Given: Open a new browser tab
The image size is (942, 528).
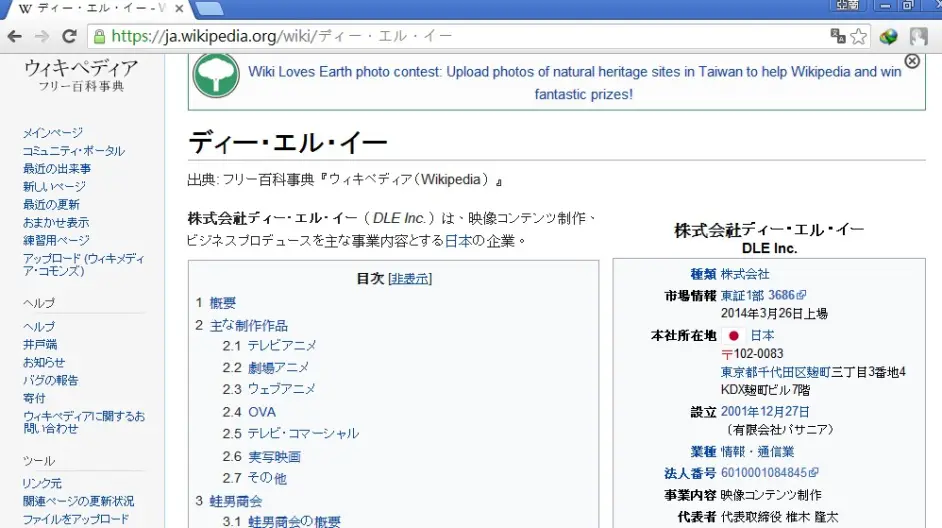Looking at the screenshot, I should tap(210, 8).
